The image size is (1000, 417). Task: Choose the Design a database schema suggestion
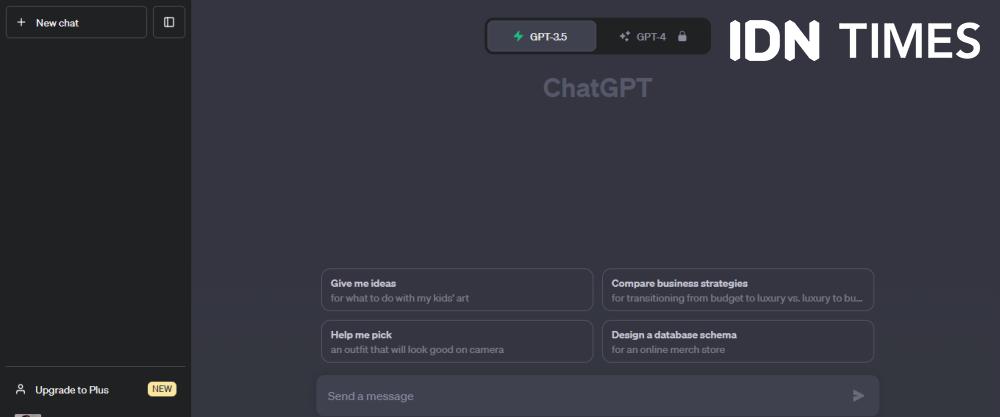738,341
